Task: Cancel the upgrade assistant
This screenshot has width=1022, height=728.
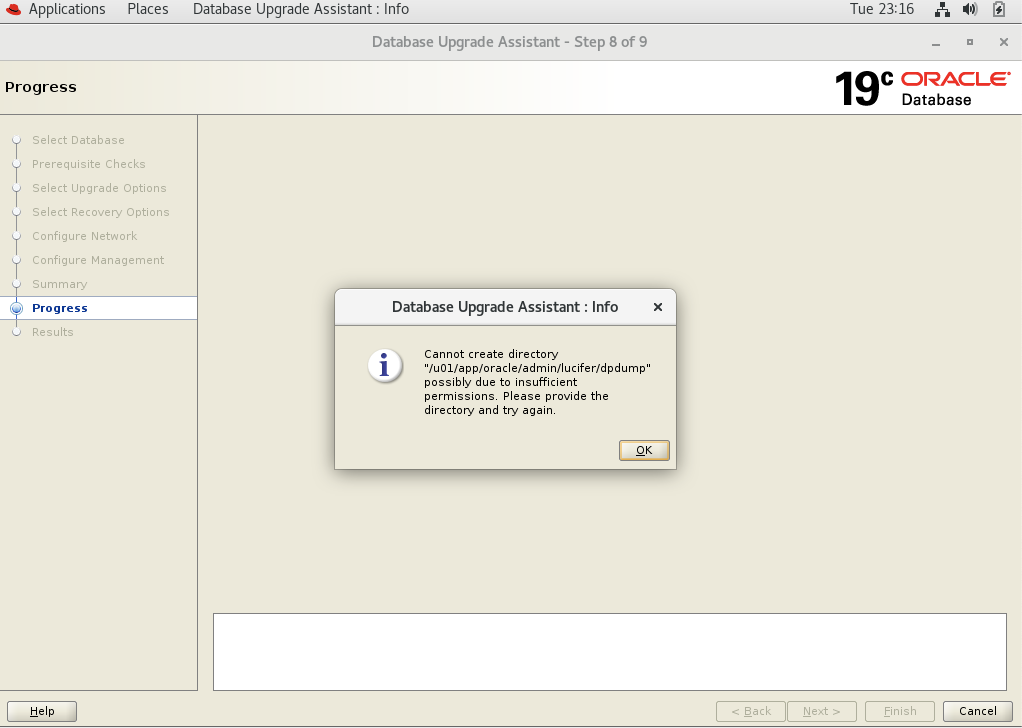Action: click(977, 711)
